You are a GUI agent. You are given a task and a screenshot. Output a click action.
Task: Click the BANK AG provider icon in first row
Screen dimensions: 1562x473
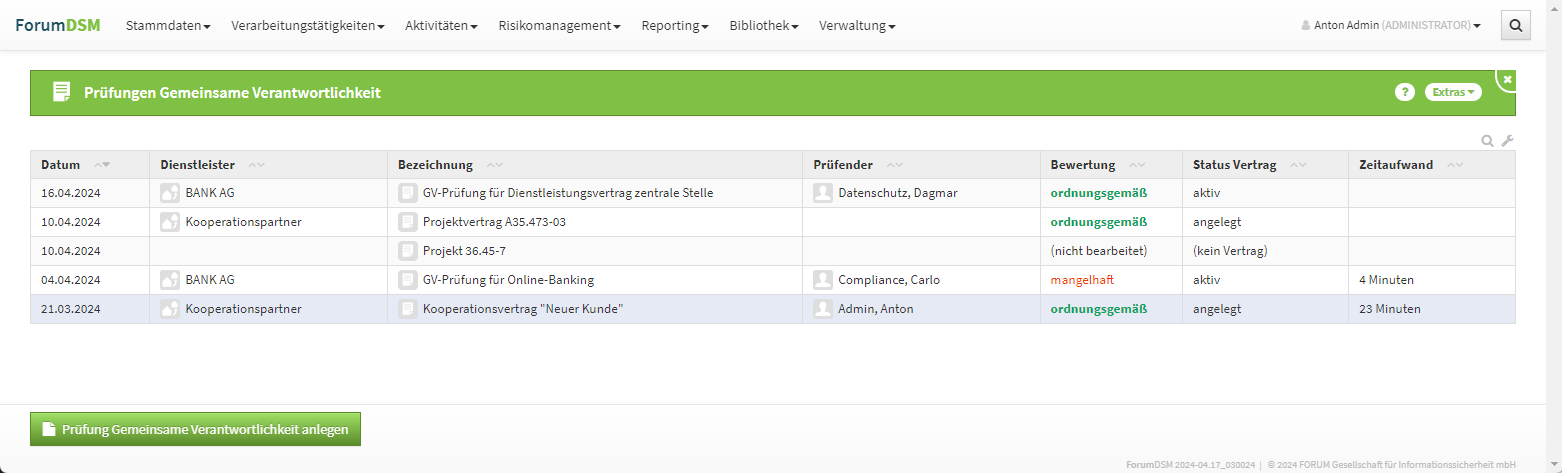170,193
